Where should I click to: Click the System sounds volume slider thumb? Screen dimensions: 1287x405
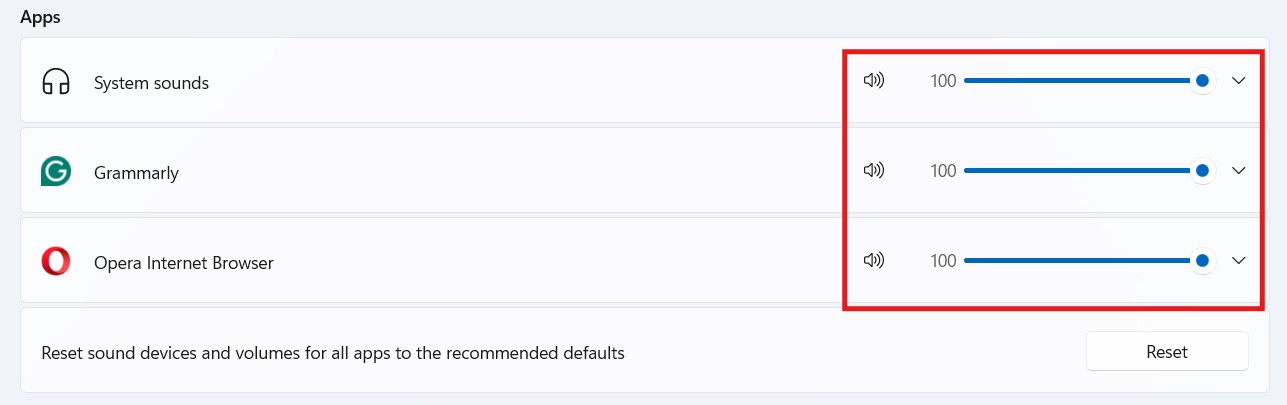tap(1203, 81)
